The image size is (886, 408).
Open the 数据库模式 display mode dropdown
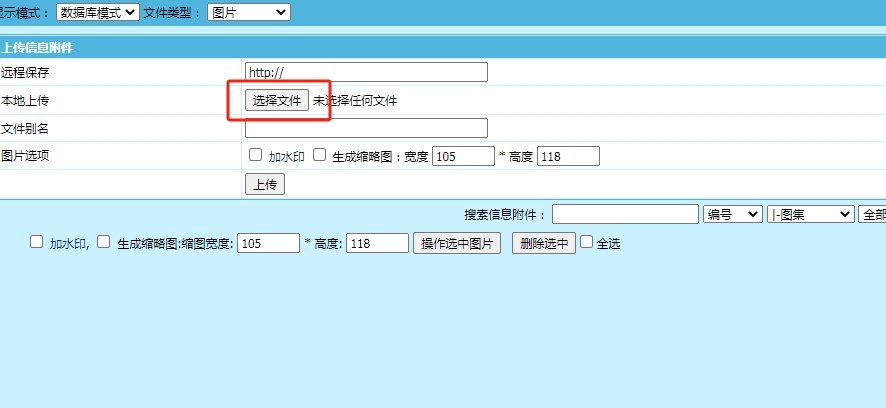(x=98, y=12)
